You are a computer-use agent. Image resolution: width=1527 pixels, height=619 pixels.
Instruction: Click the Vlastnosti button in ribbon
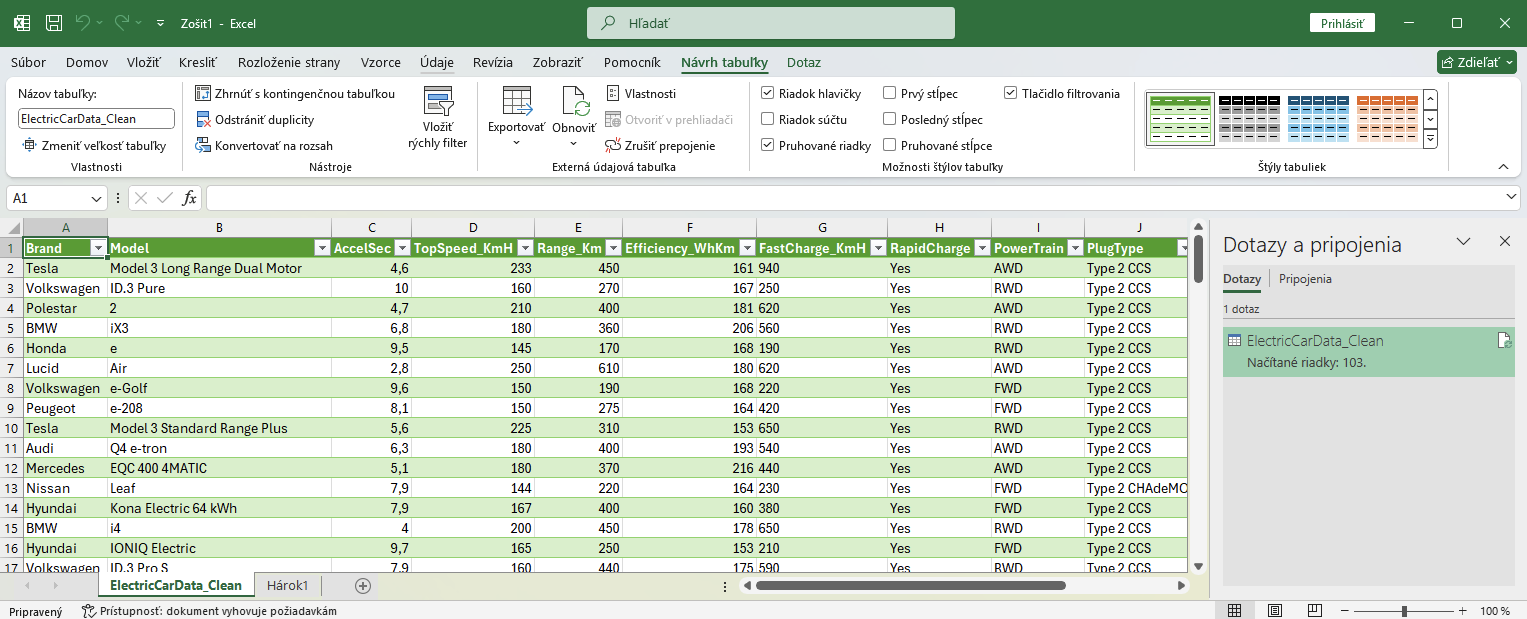(x=641, y=93)
